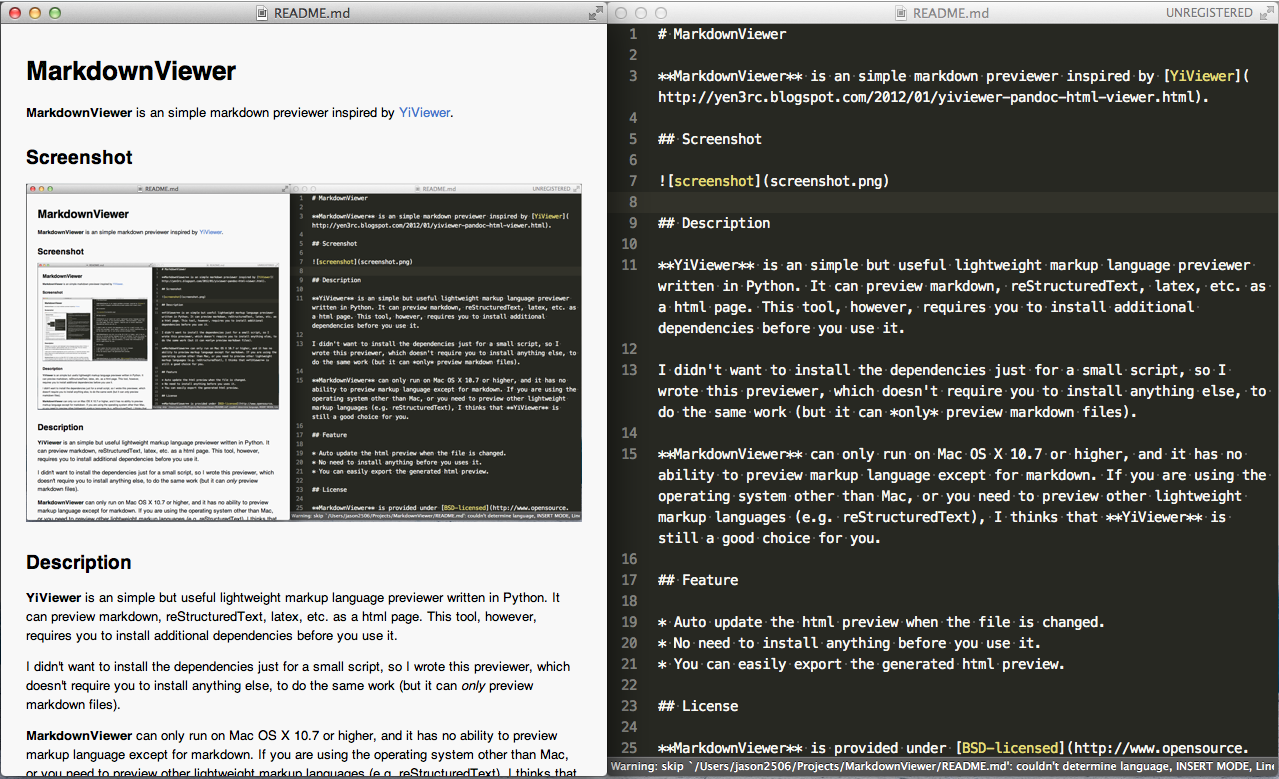Viewport: 1279px width, 779px height.
Task: Click the '## License' line in the editor
Action: 698,706
